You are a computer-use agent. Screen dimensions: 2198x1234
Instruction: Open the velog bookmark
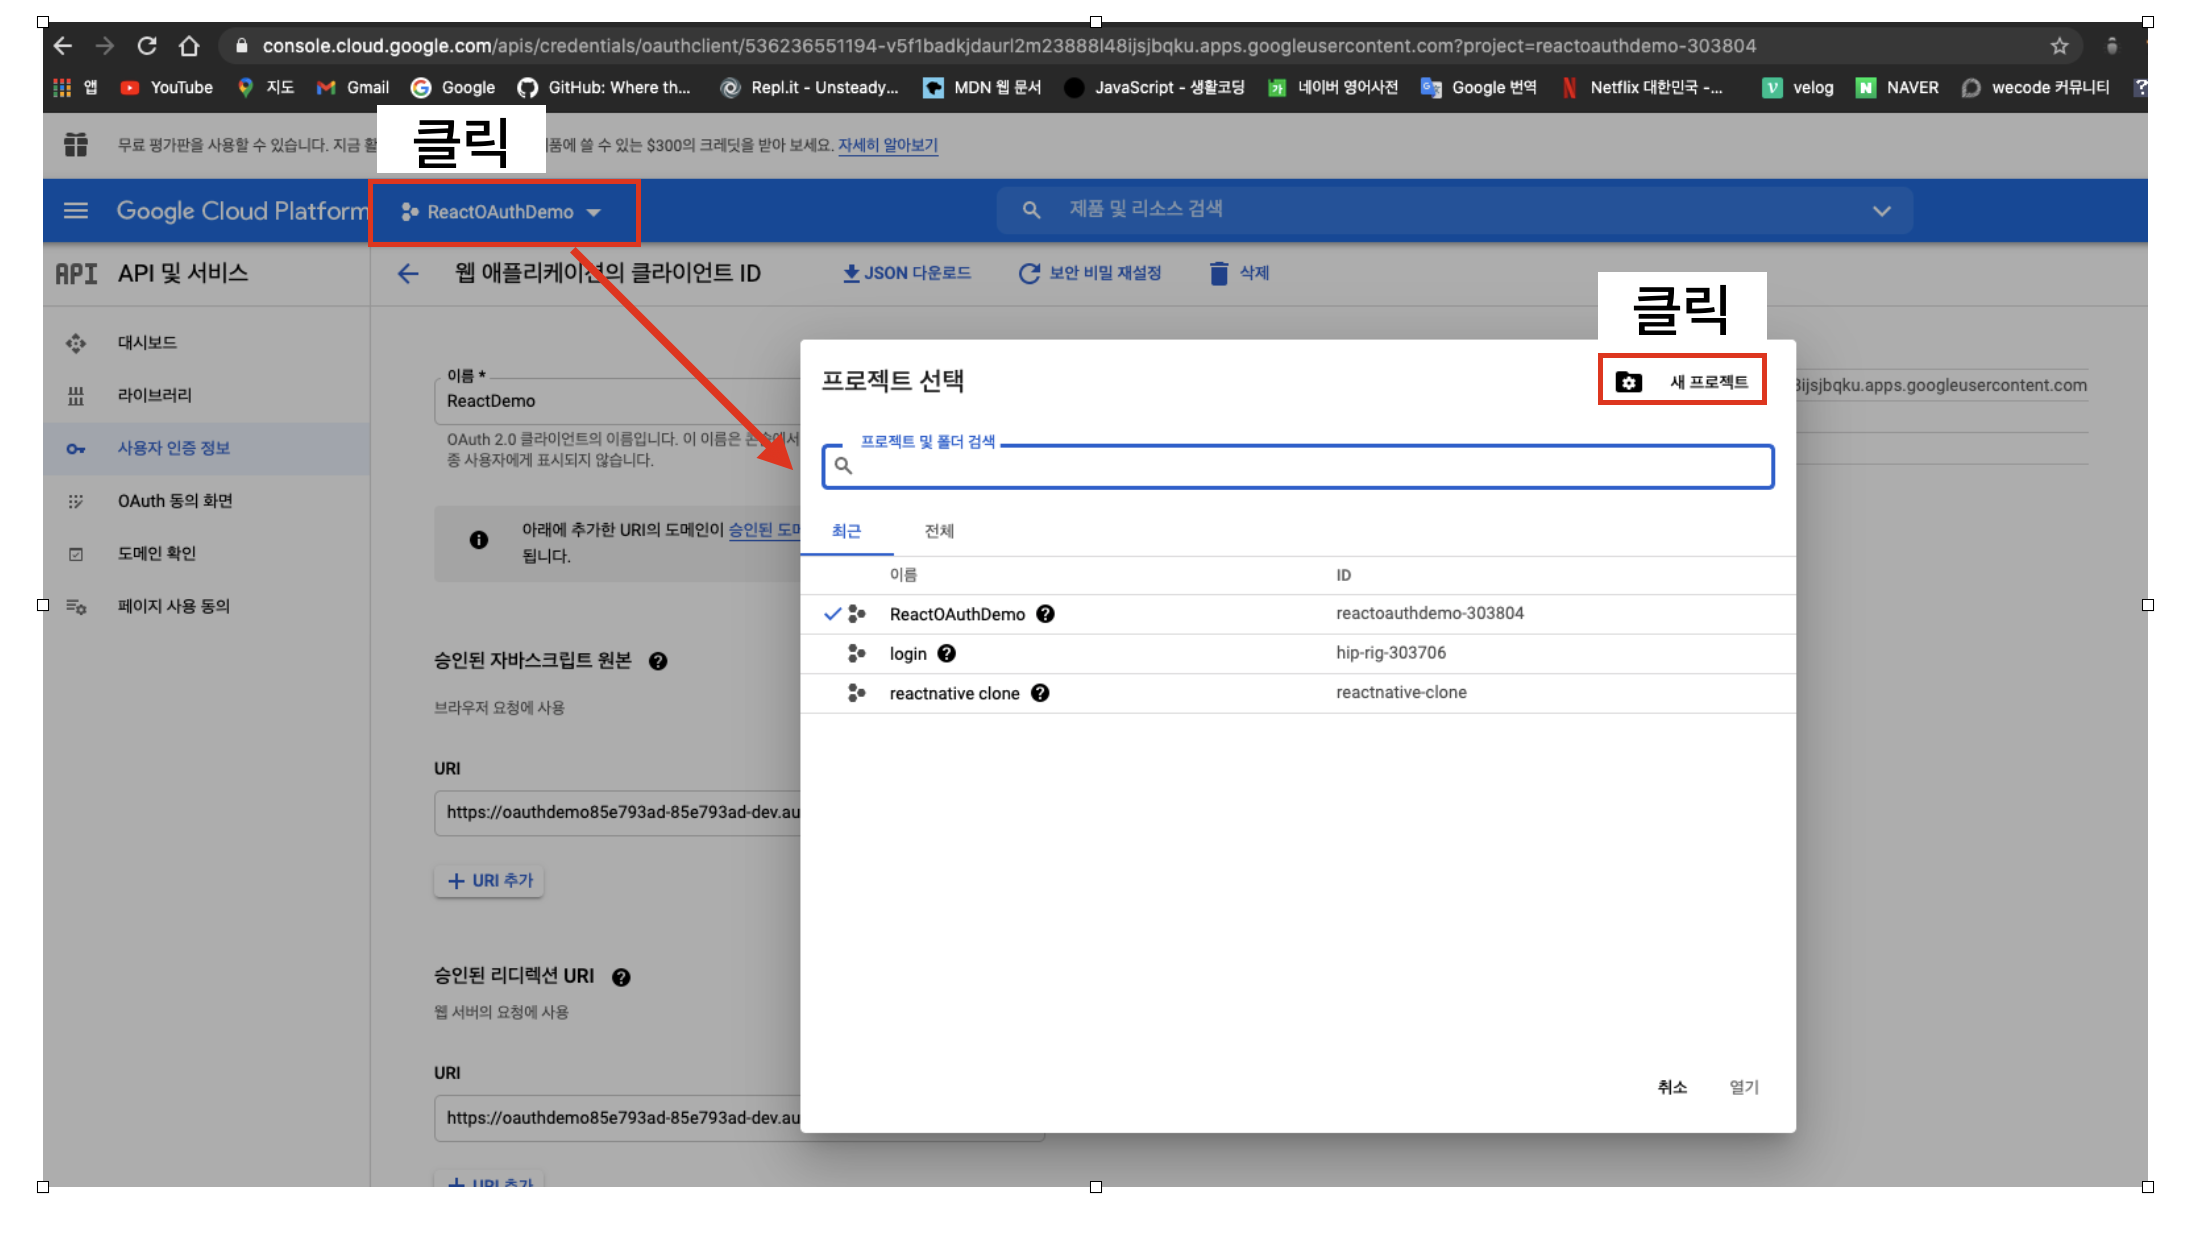click(x=1798, y=88)
